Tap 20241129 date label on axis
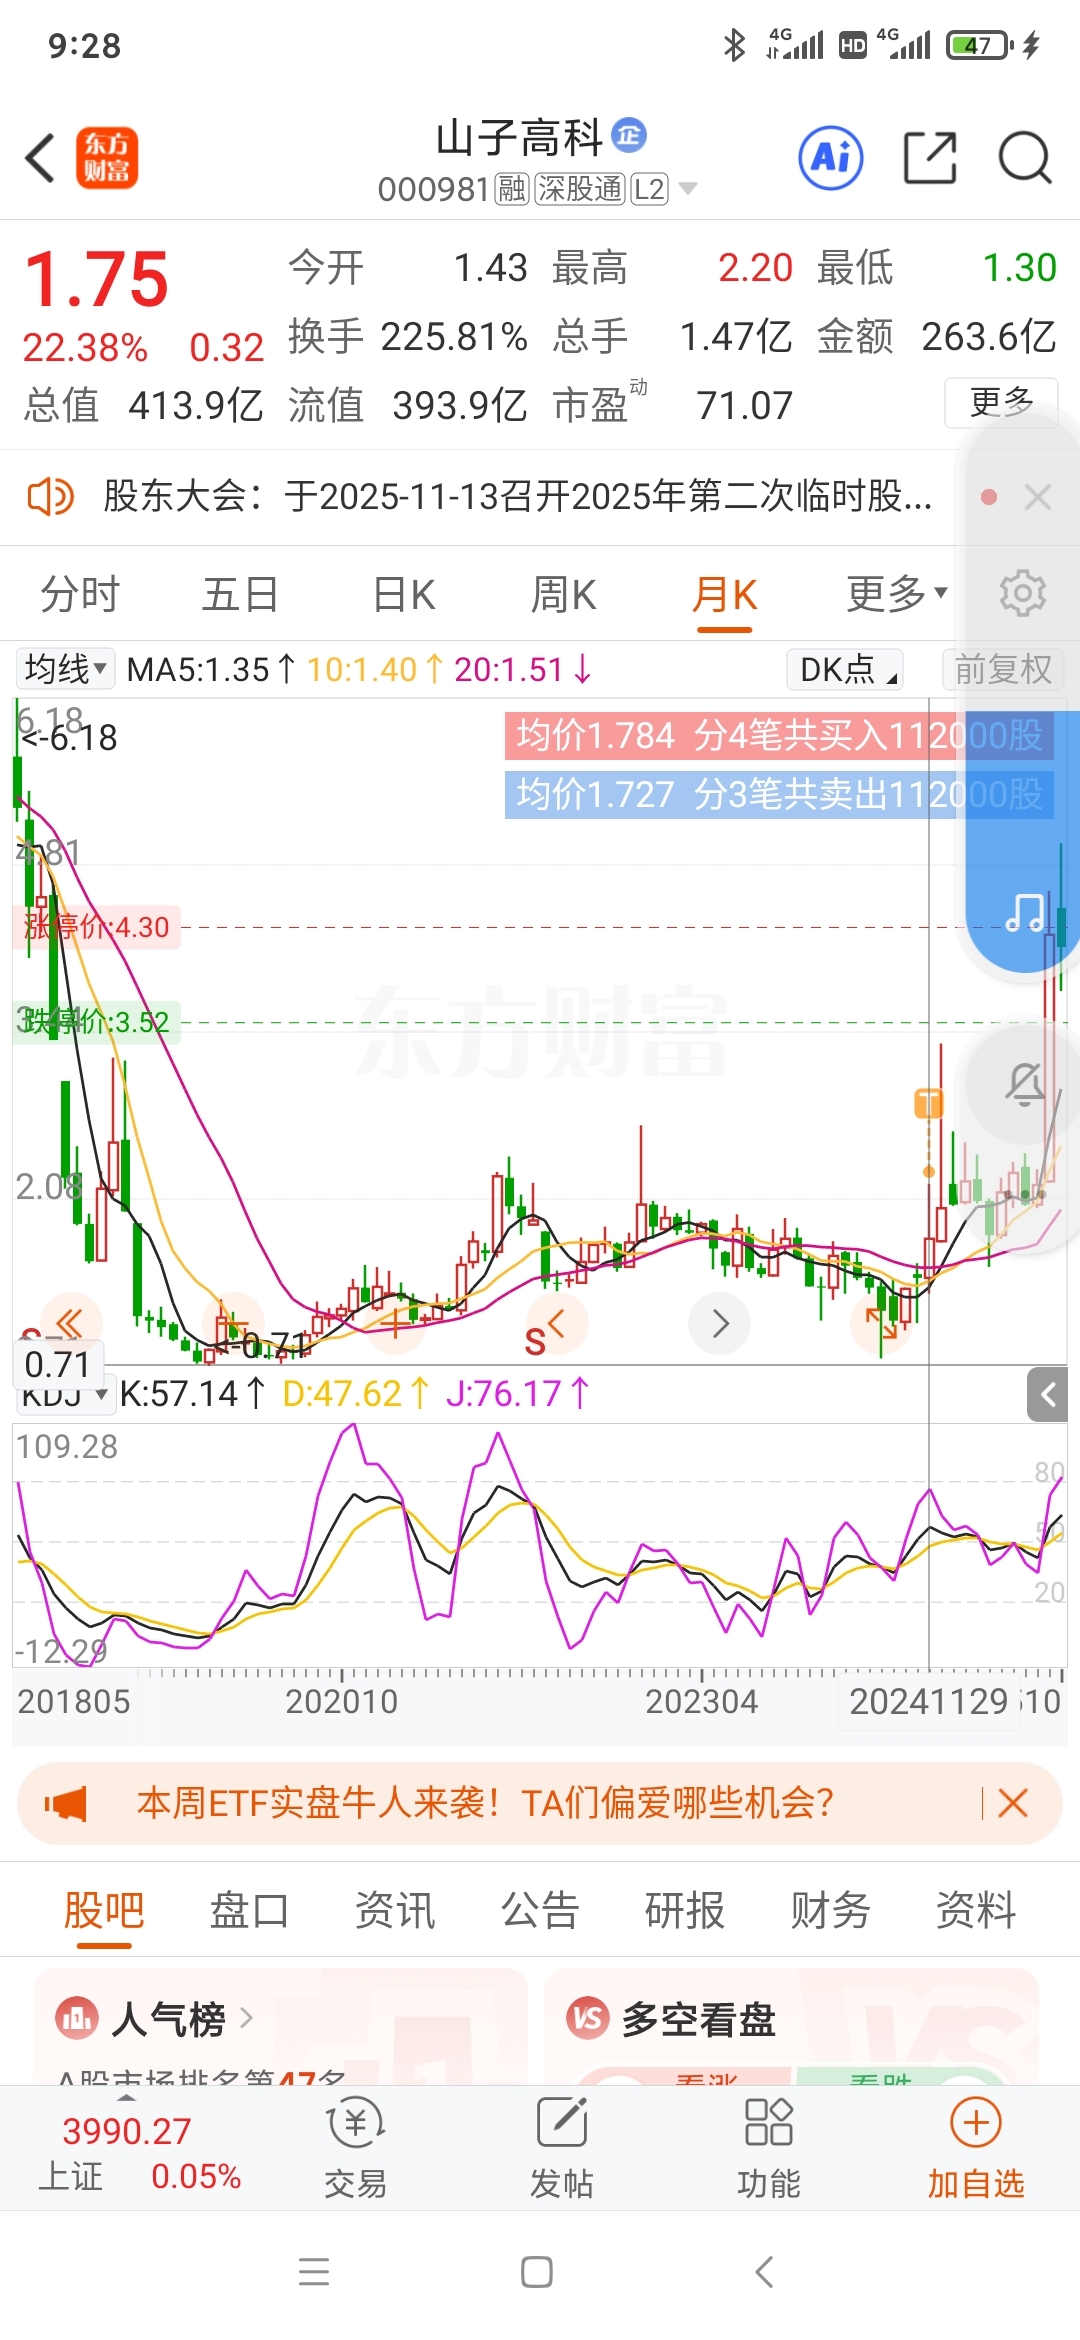The width and height of the screenshot is (1080, 2340). (x=928, y=1701)
